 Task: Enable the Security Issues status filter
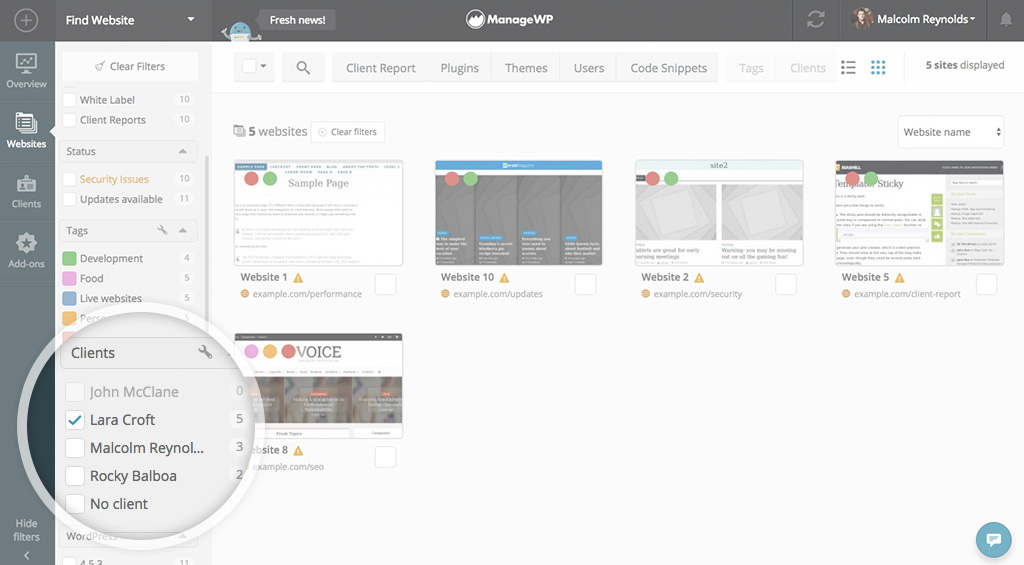click(69, 179)
